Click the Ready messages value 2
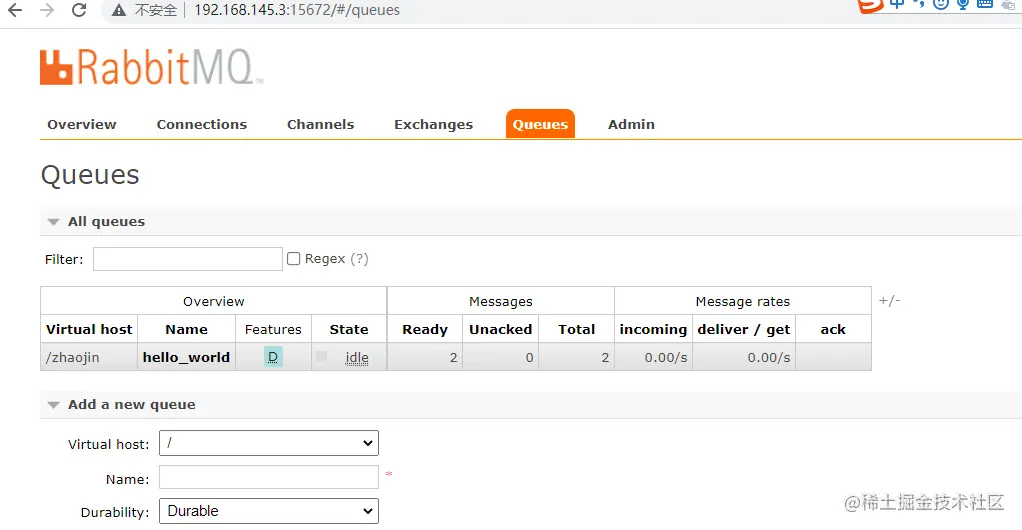This screenshot has width=1022, height=530. (x=453, y=357)
